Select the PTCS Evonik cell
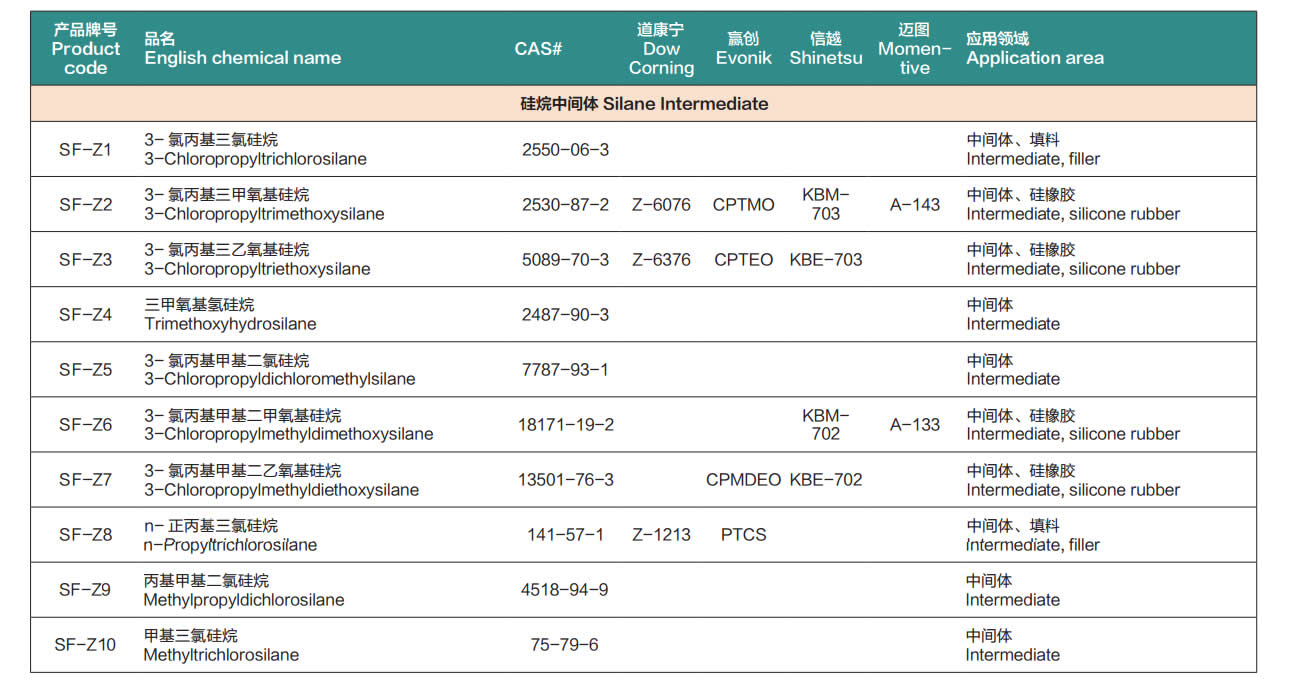This screenshot has height=688, width=1292. coord(743,535)
